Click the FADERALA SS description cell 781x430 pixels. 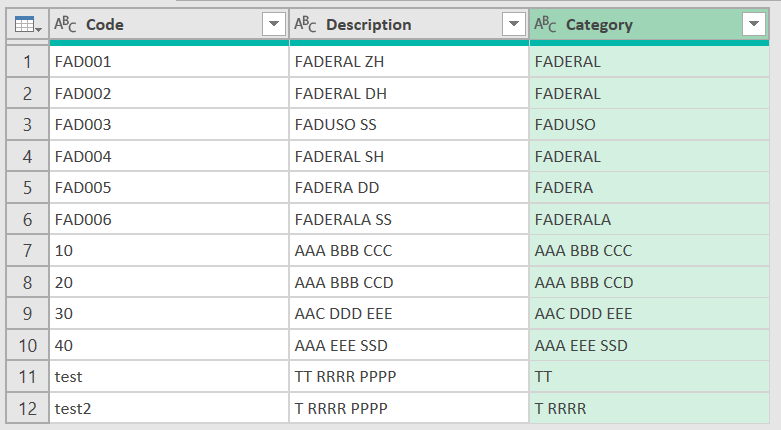point(409,219)
